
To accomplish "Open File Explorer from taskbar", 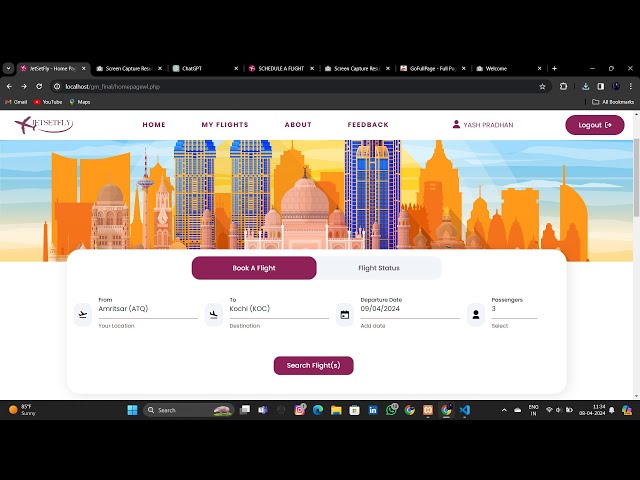I will click(x=336, y=410).
